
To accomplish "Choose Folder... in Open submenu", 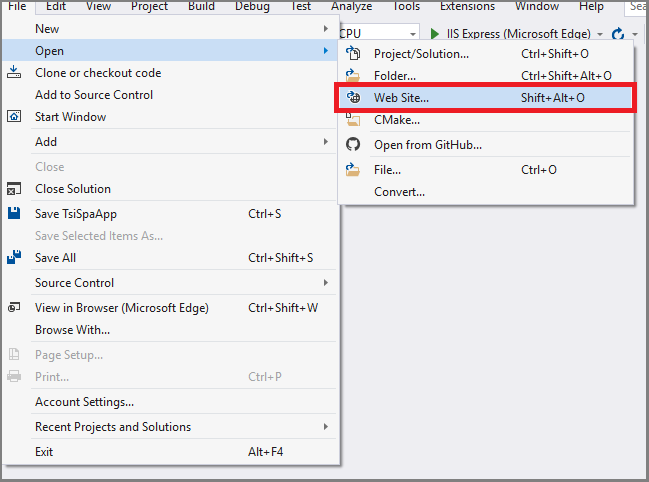I will (x=486, y=75).
